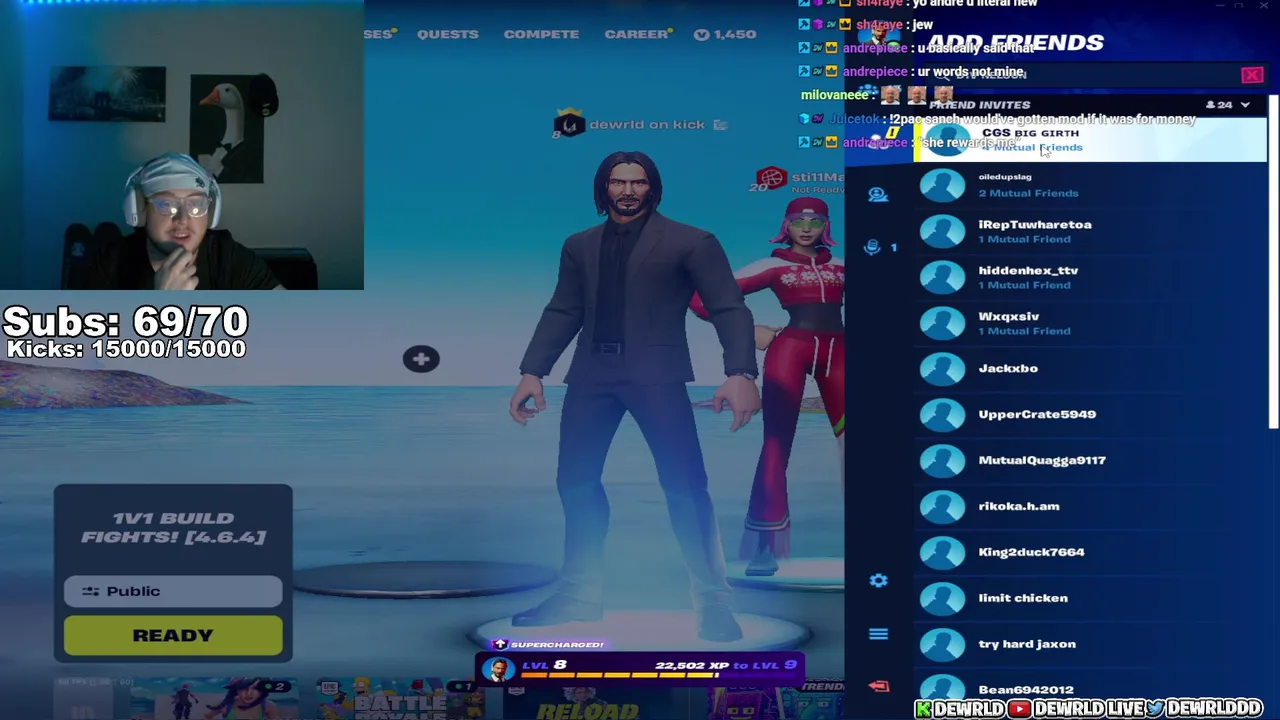The width and height of the screenshot is (1280, 720).
Task: Open the QUESTS tab
Action: (447, 34)
